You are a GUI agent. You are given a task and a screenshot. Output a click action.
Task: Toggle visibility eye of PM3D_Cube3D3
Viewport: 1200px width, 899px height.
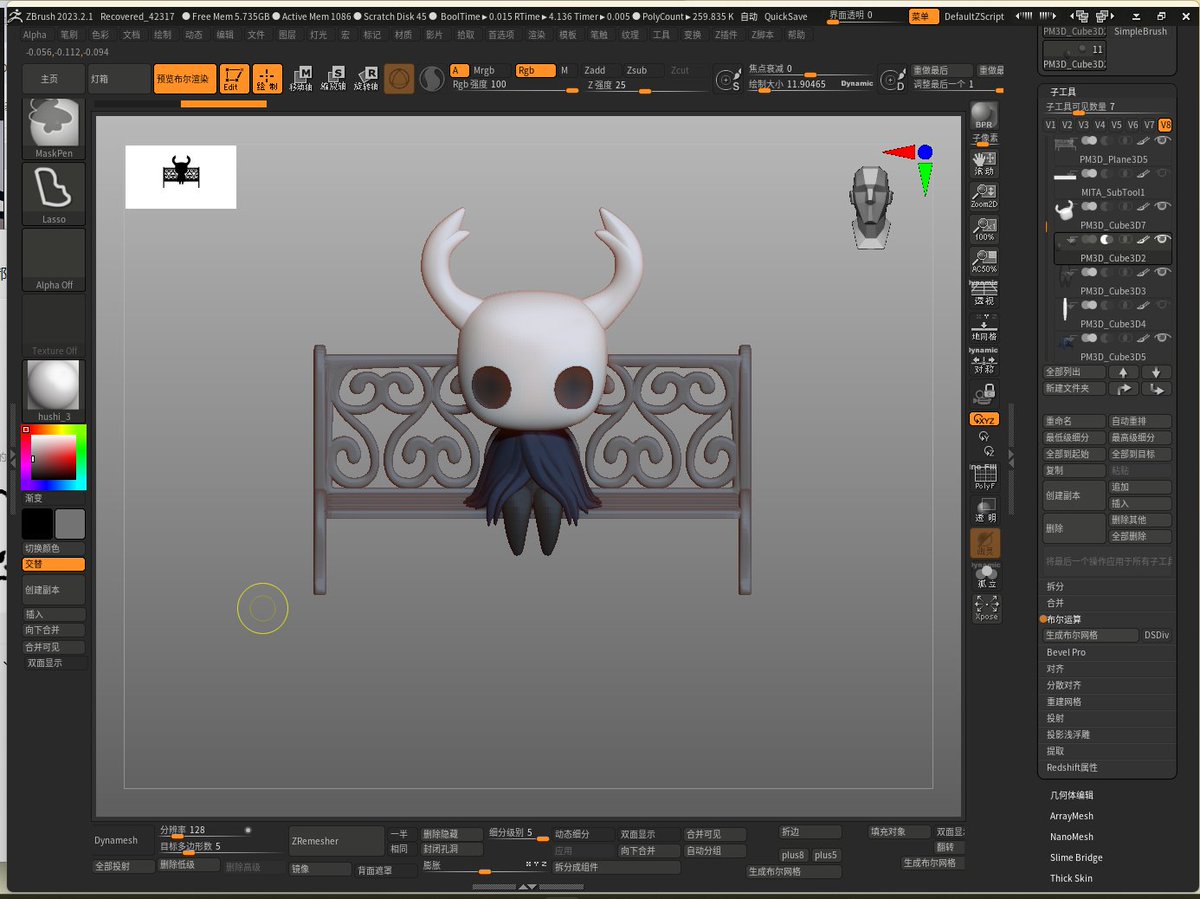click(x=1163, y=273)
